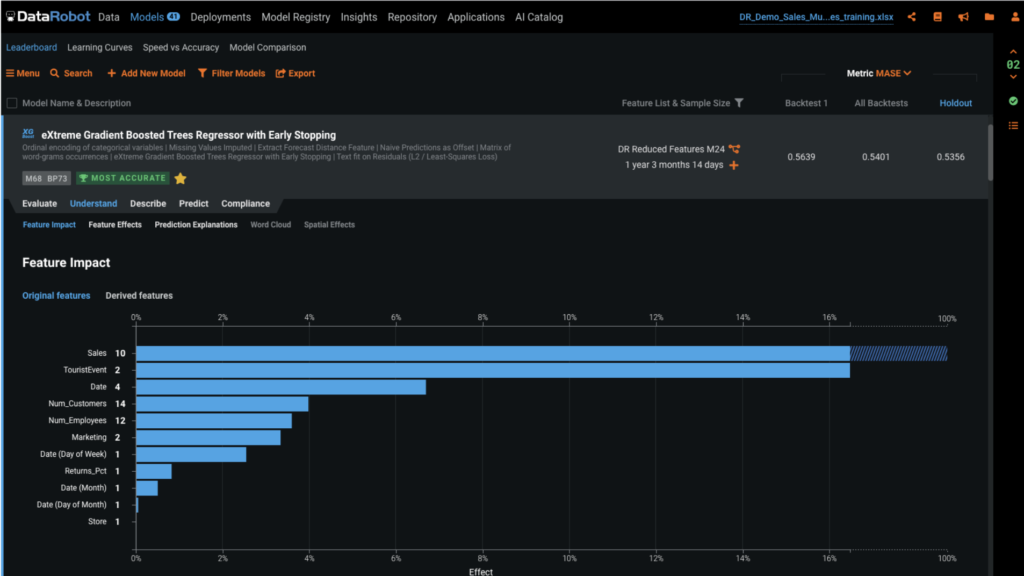
Task: Click the XGBoost model type icon
Action: point(28,133)
